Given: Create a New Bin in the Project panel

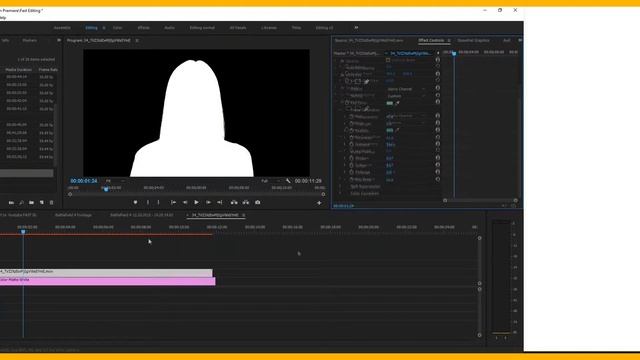Looking at the screenshot, I should (x=31, y=202).
